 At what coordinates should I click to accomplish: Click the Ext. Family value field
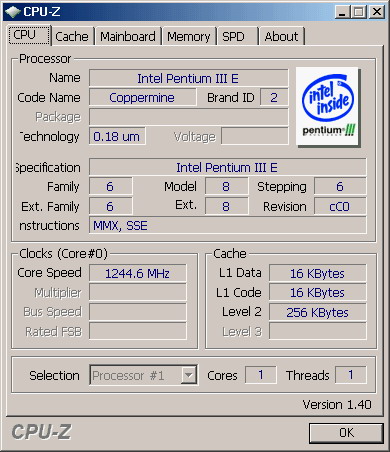(x=110, y=206)
